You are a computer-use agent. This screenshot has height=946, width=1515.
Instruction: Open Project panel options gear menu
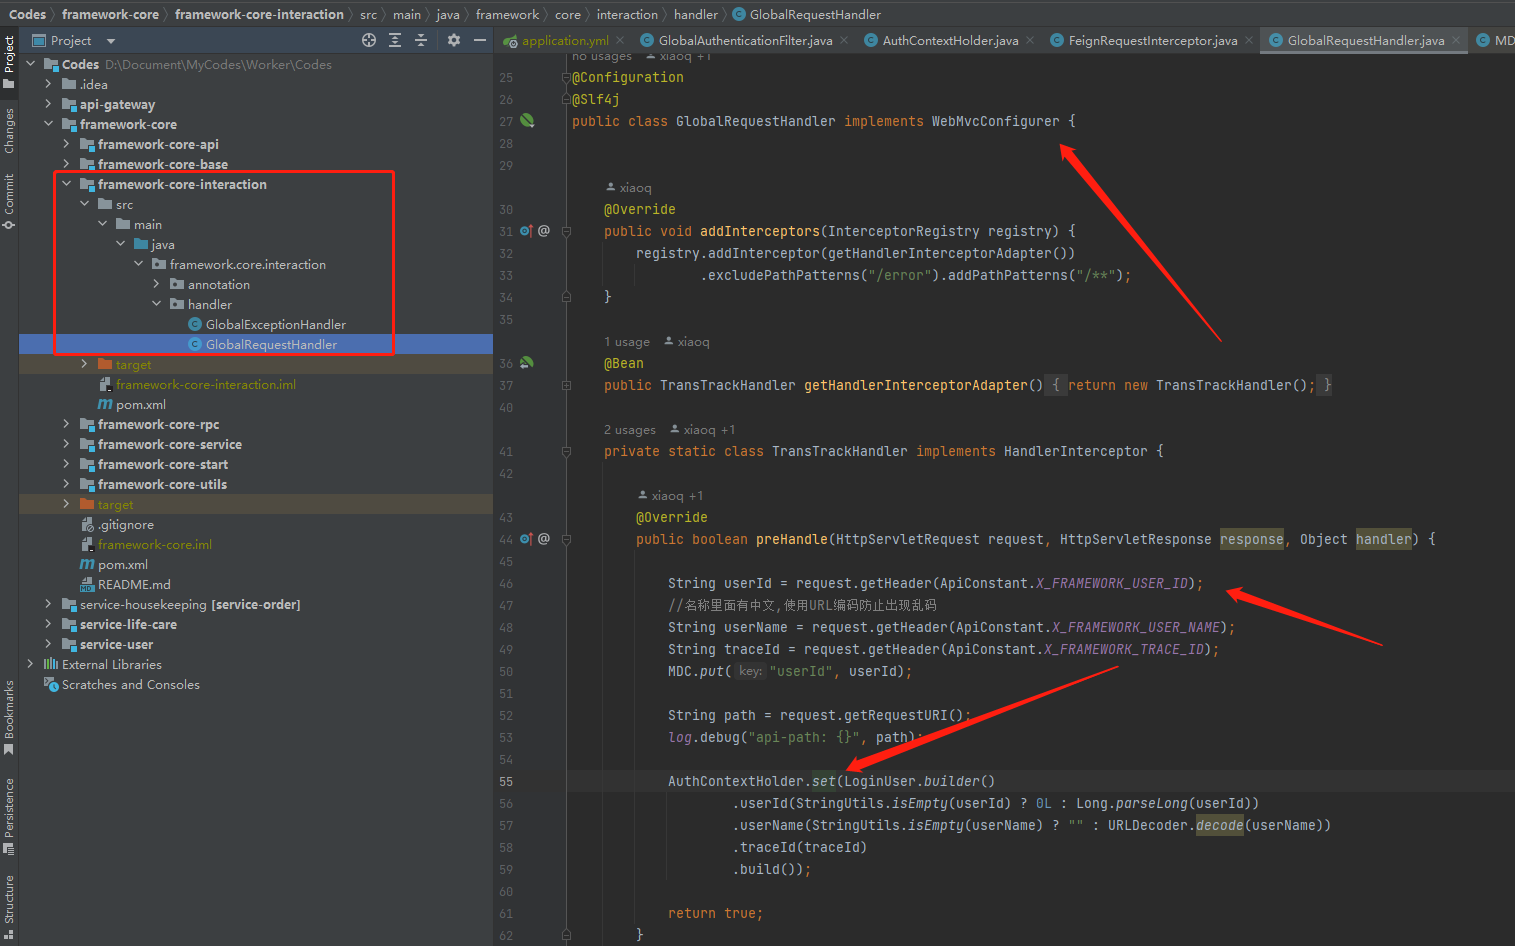click(454, 40)
